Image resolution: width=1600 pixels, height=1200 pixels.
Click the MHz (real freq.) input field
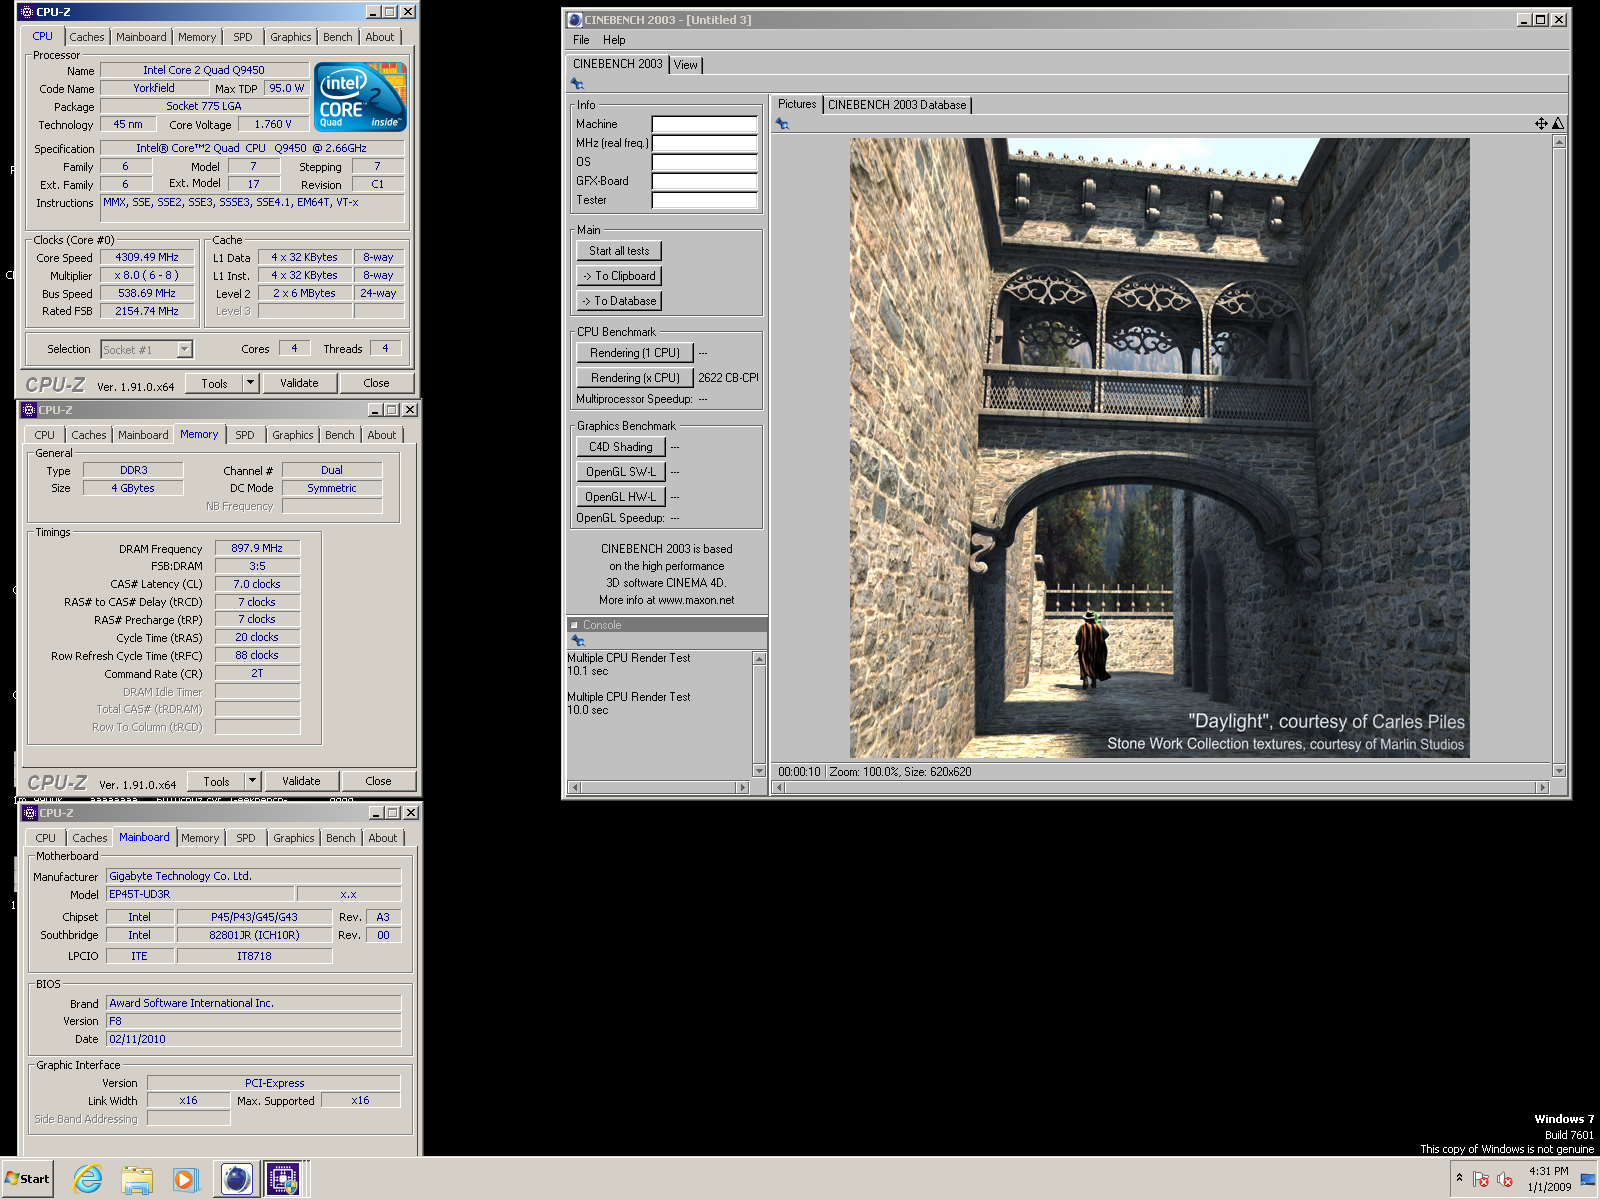705,143
